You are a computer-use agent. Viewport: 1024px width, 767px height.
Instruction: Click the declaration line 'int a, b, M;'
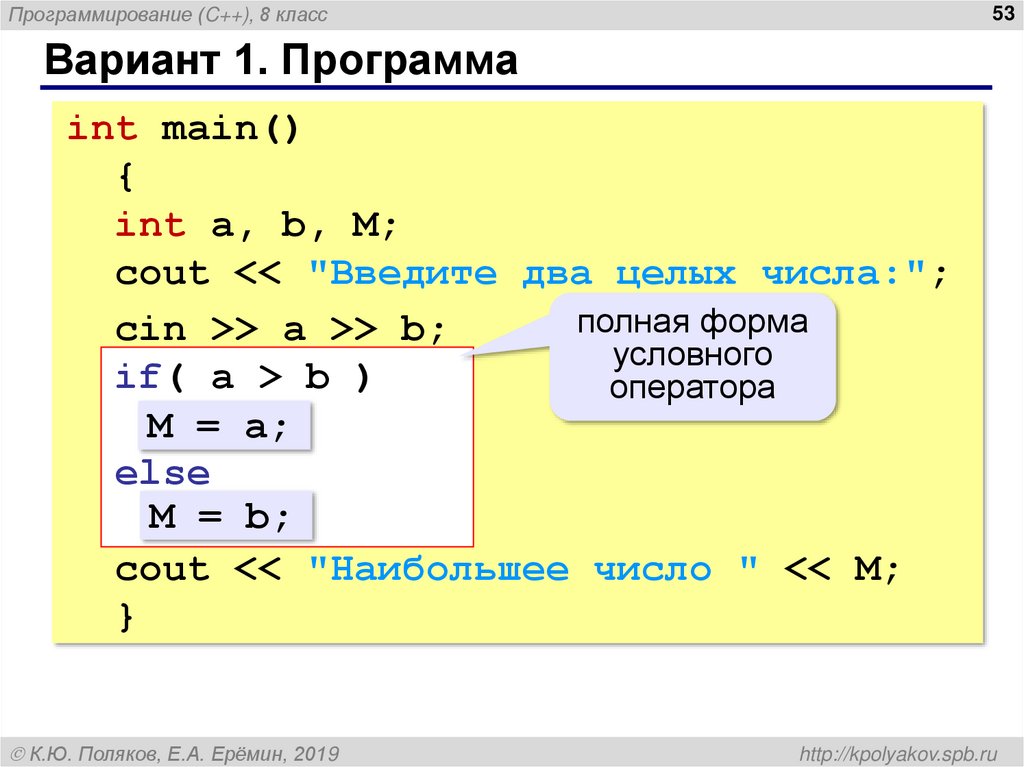255,226
